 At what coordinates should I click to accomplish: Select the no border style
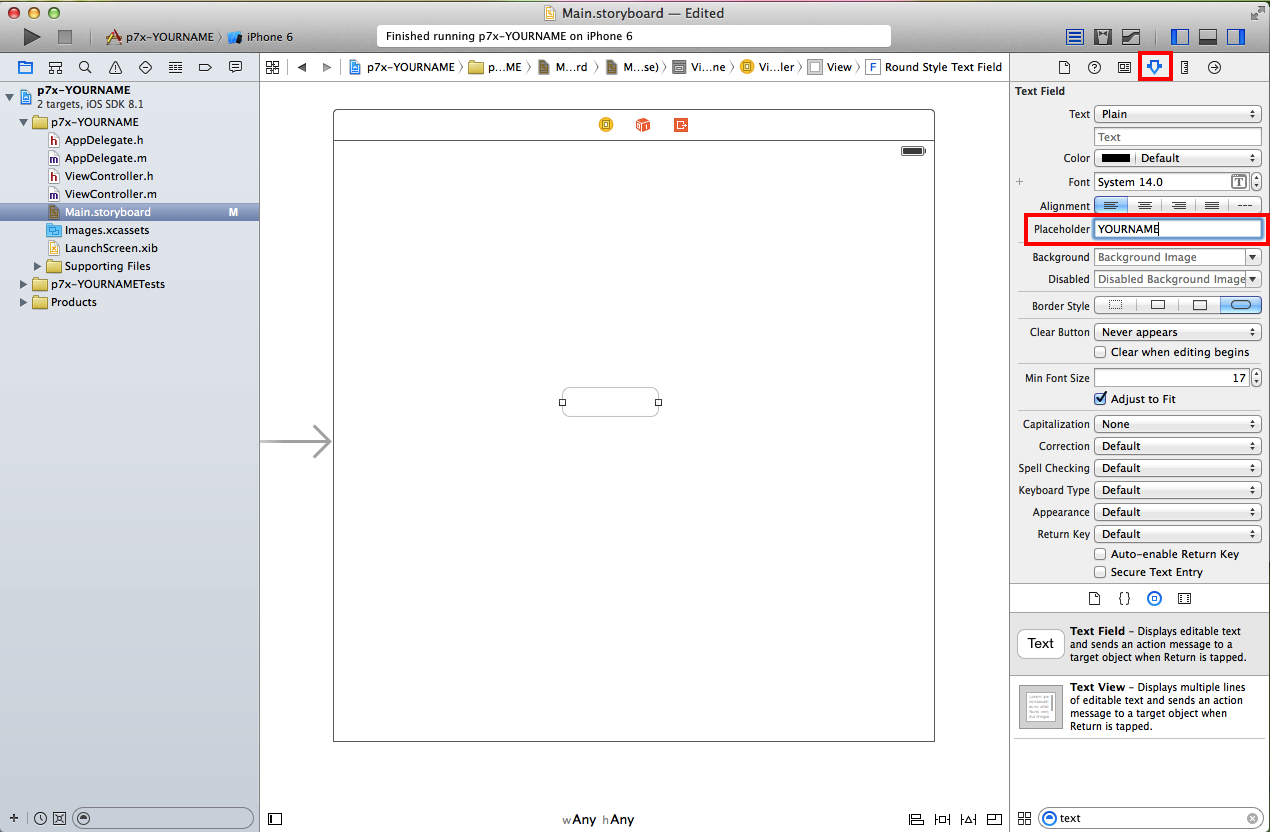click(x=1116, y=305)
